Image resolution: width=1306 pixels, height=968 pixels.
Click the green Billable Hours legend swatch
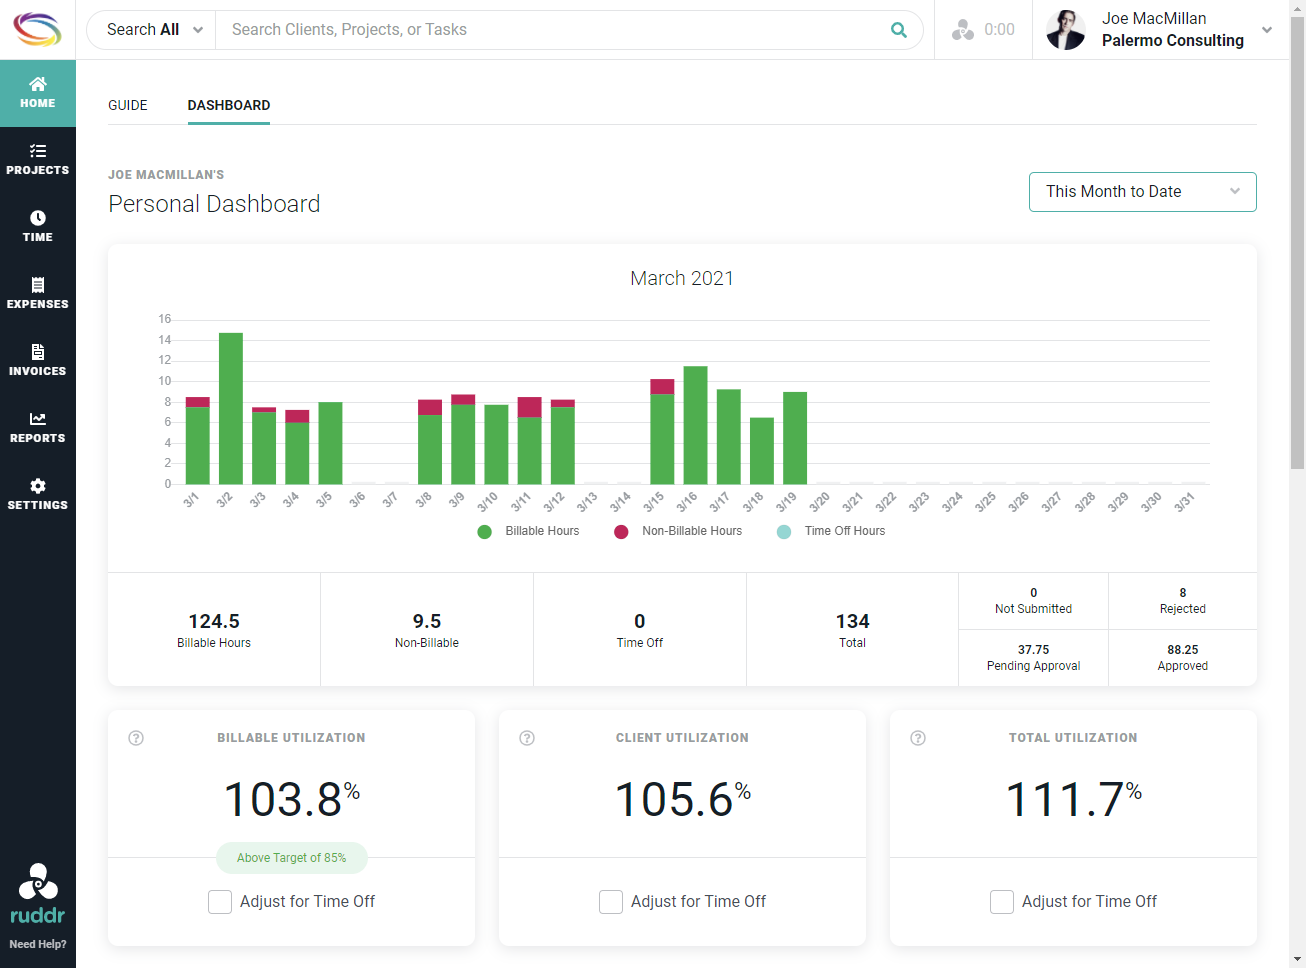(486, 531)
